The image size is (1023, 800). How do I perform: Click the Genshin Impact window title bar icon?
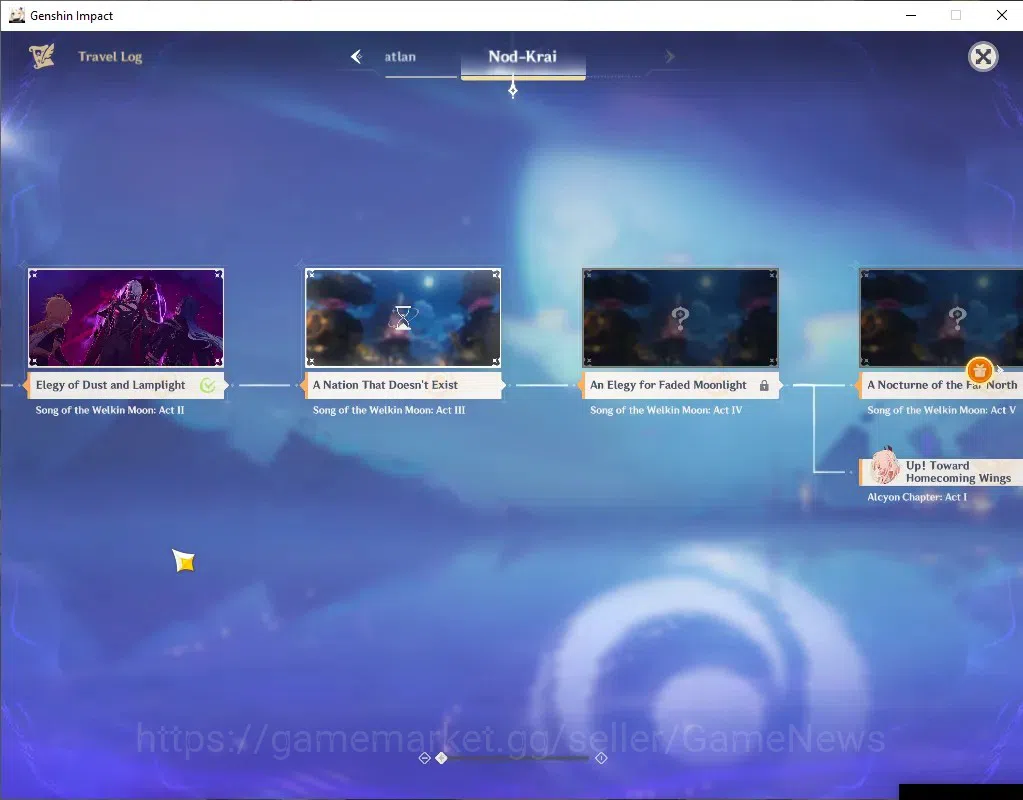[x=16, y=15]
